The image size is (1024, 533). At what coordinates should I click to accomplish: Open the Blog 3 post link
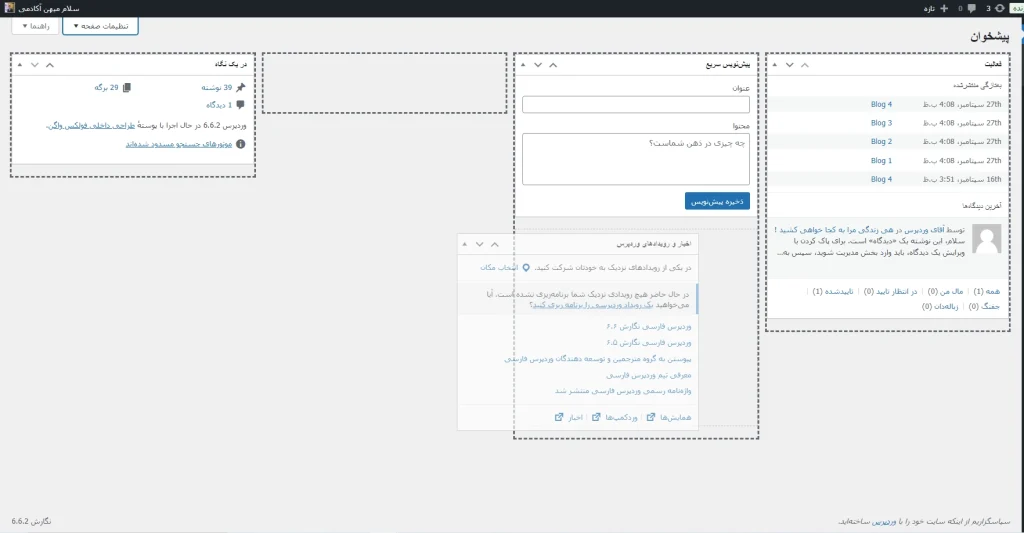(881, 123)
